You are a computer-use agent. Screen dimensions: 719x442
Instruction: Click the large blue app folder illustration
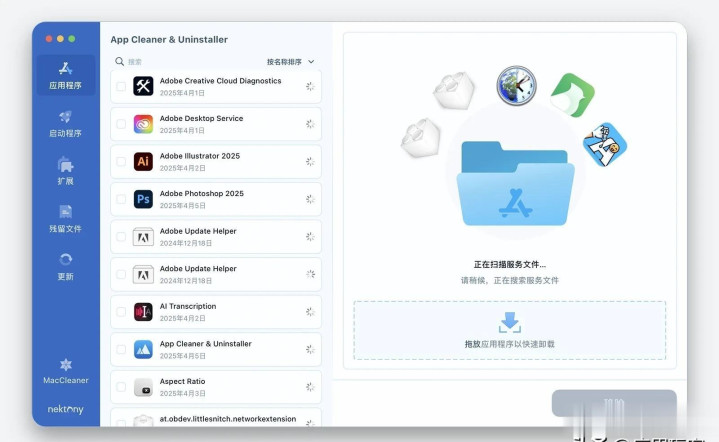pyautogui.click(x=515, y=183)
